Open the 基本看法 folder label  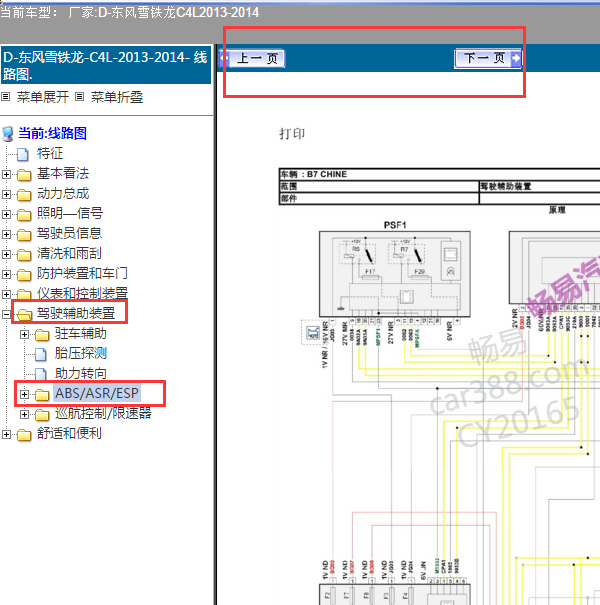click(x=63, y=173)
